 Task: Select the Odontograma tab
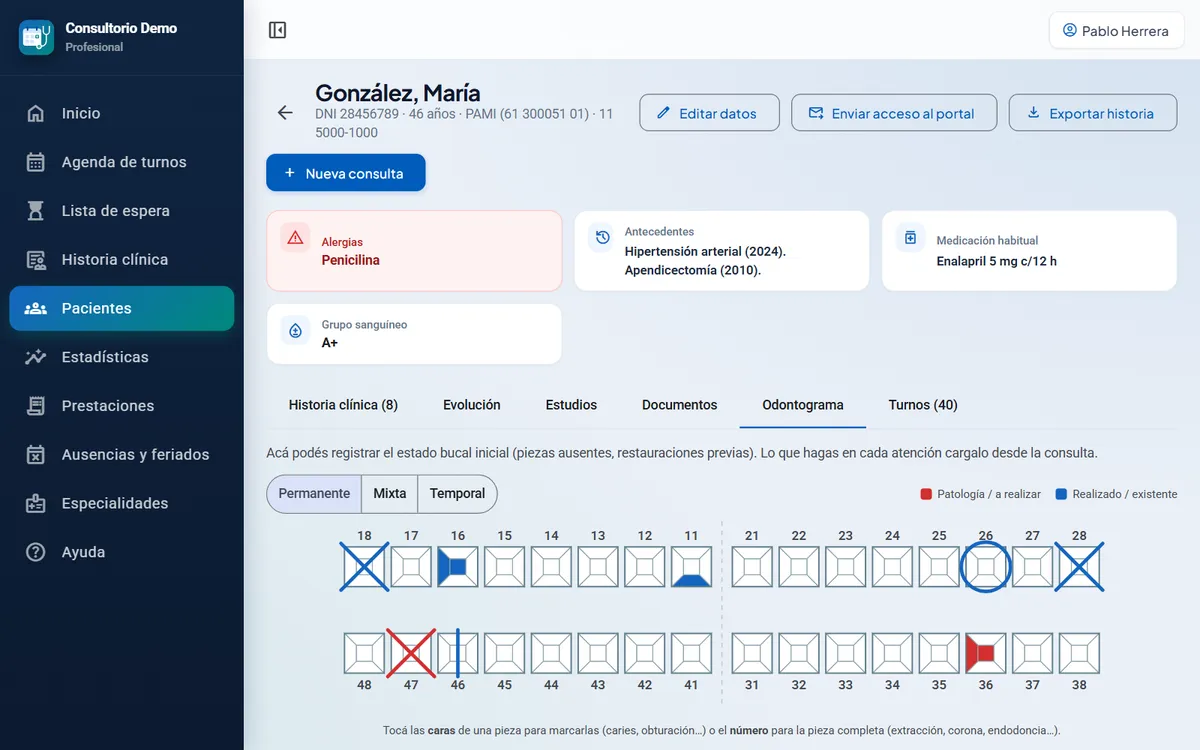pos(803,405)
